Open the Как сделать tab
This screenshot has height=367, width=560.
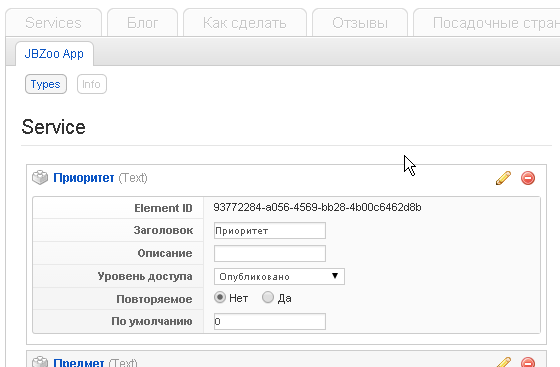(245, 23)
